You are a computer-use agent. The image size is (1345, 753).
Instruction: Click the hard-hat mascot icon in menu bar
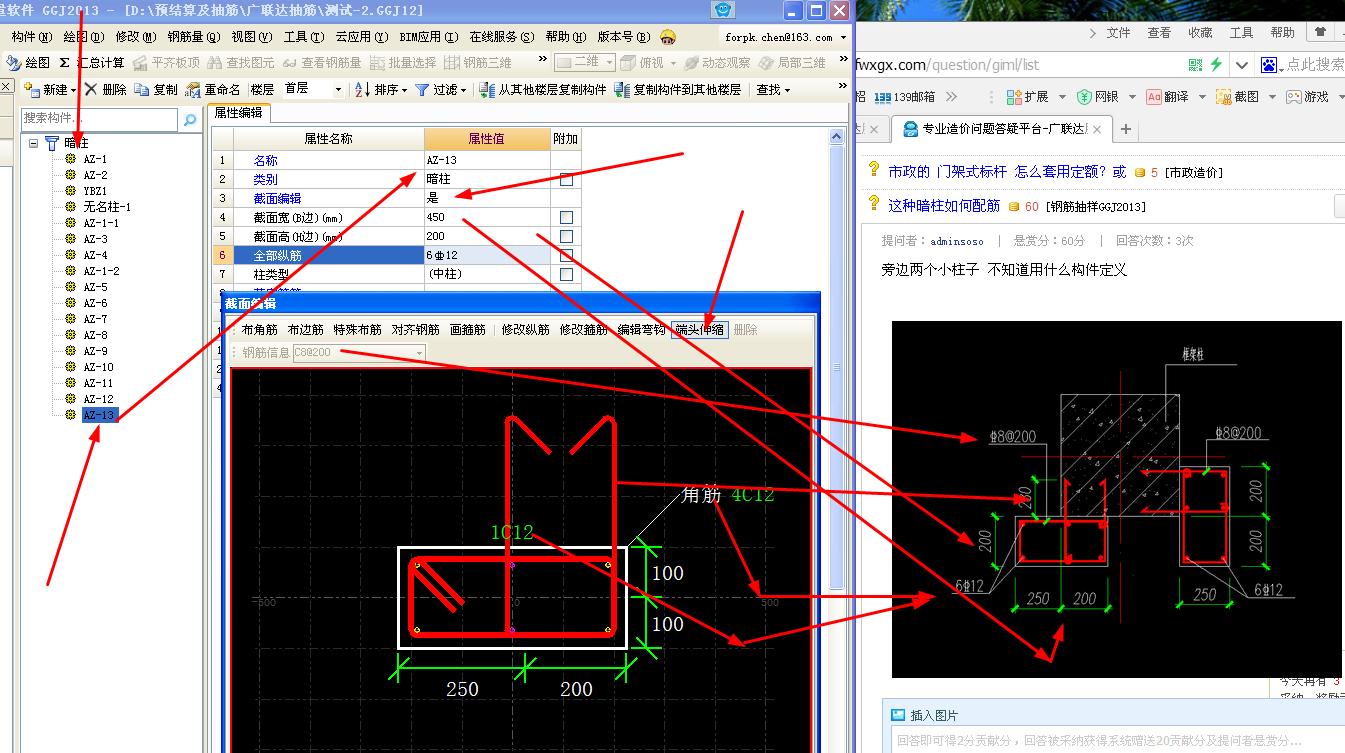point(668,37)
